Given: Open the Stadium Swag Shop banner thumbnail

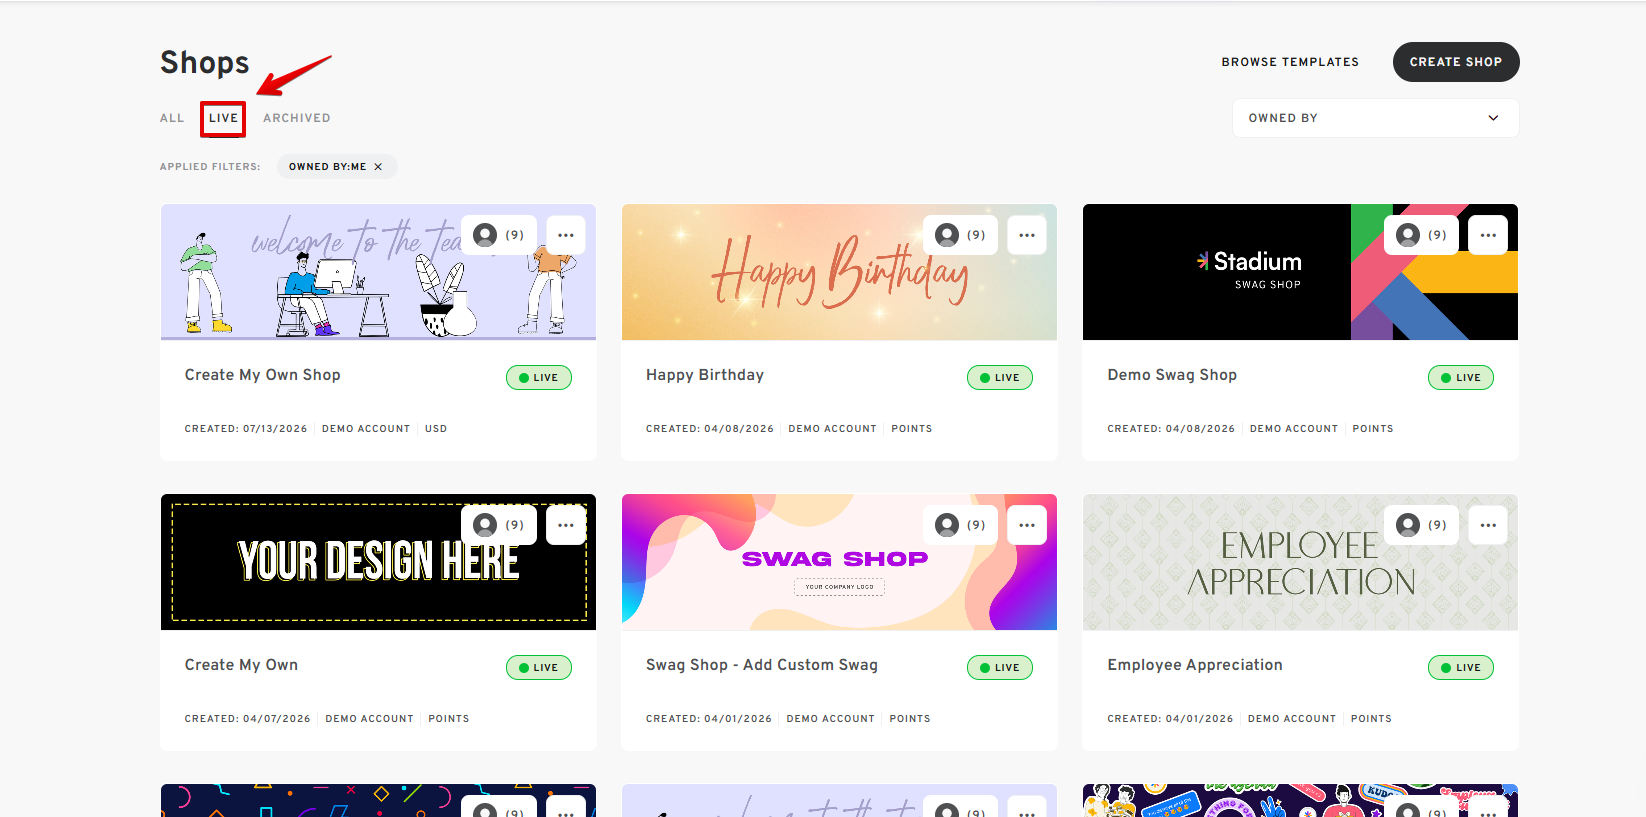Looking at the screenshot, I should coord(1300,272).
